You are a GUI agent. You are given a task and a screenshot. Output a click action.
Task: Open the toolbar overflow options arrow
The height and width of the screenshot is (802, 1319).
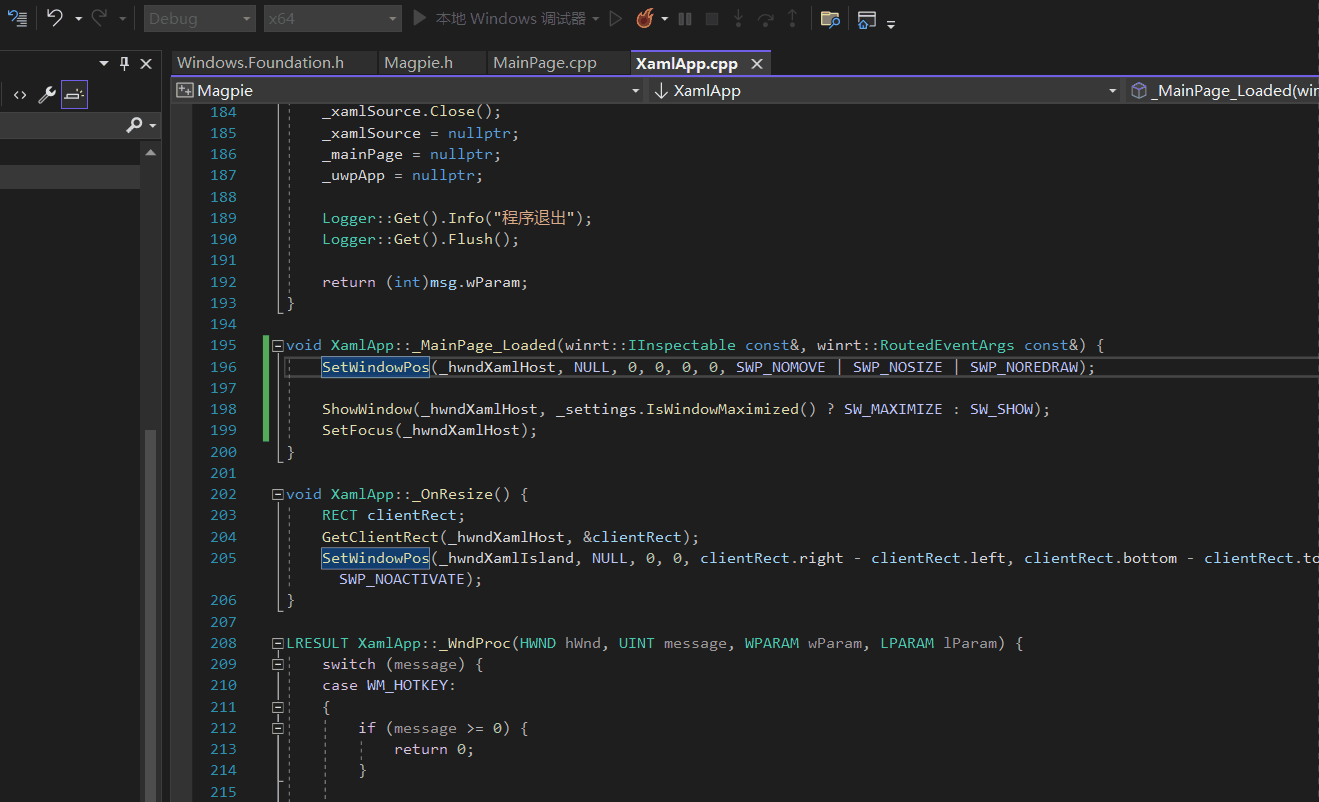click(891, 22)
